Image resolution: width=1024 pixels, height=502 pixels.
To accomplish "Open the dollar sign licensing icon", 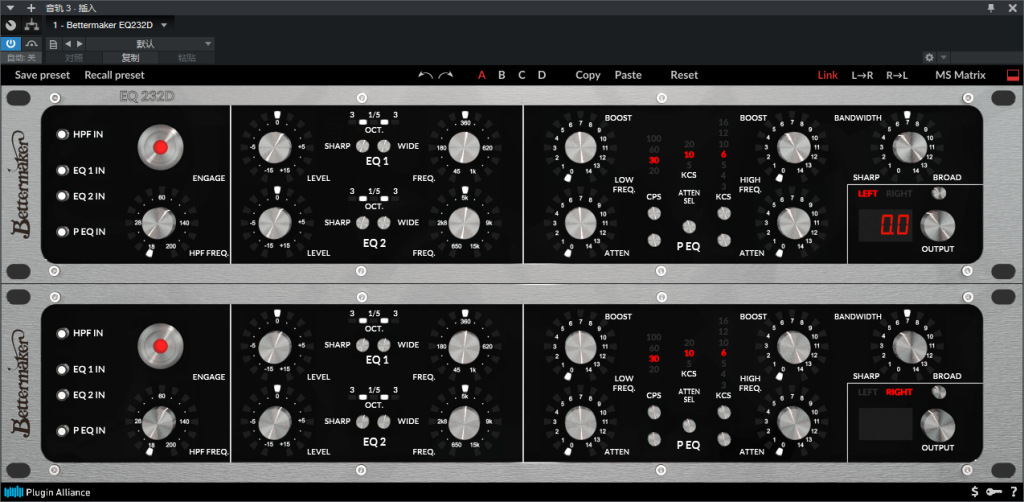I will pos(974,492).
